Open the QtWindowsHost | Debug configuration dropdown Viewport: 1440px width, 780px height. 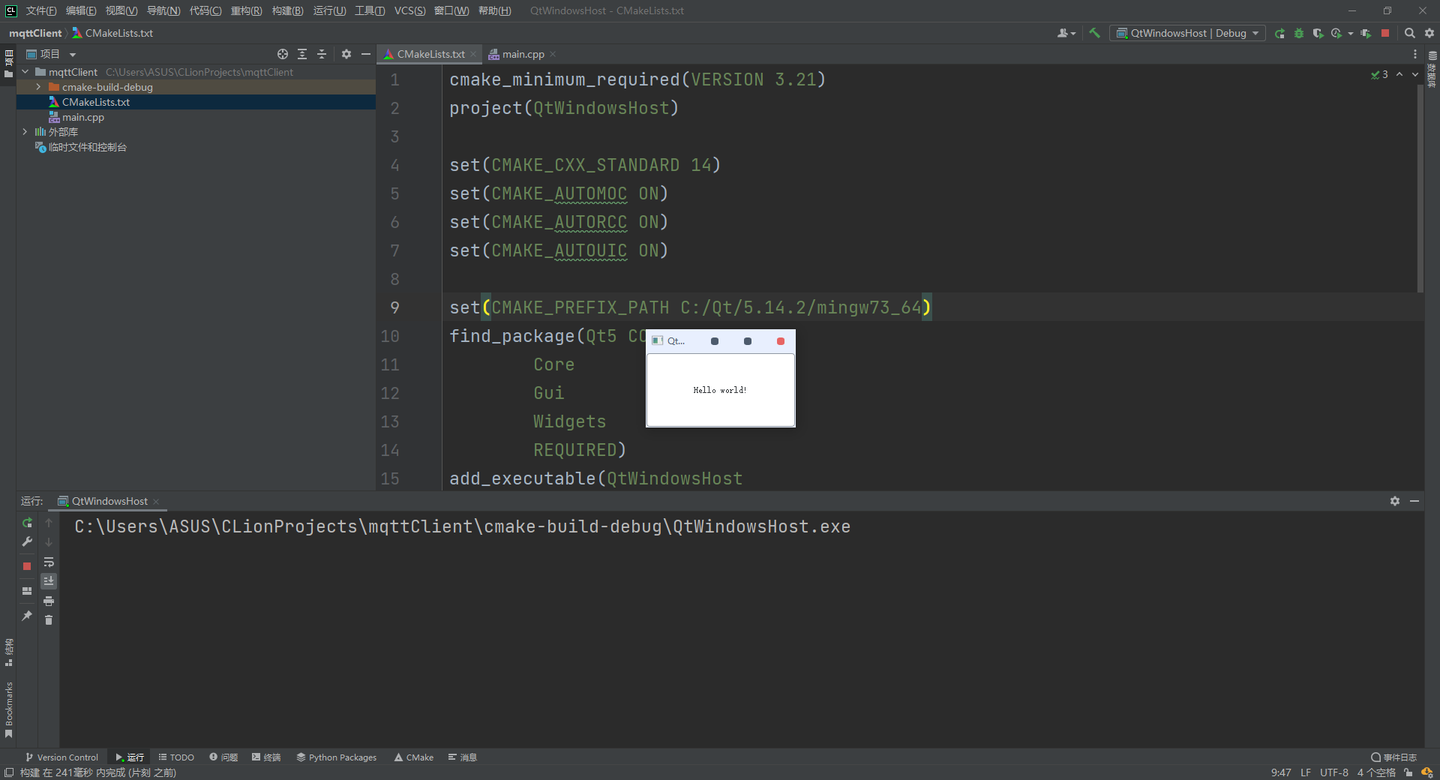tap(1188, 33)
